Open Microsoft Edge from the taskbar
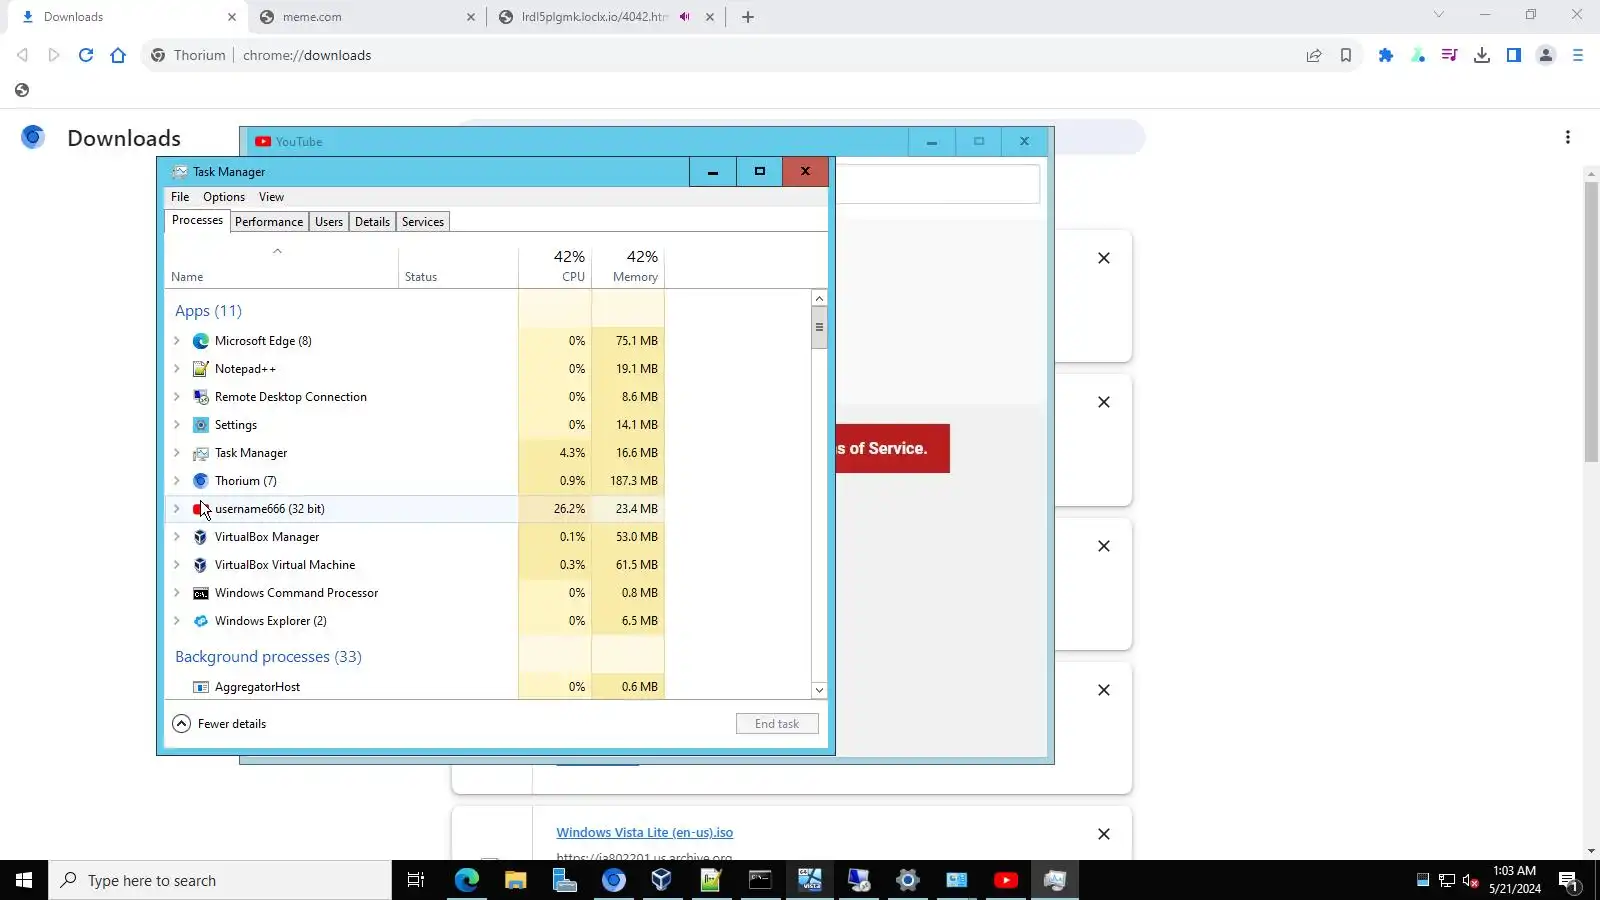 pos(467,880)
